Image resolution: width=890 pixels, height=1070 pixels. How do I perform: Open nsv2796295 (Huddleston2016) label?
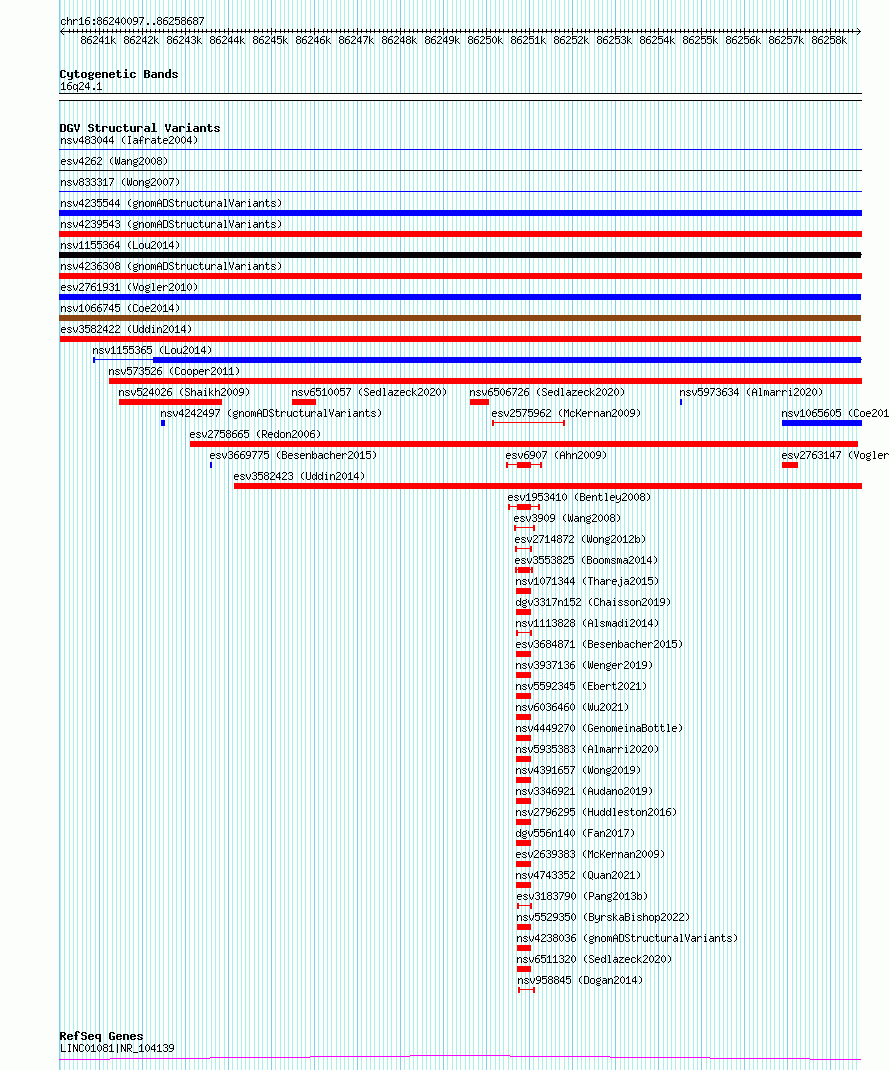597,813
